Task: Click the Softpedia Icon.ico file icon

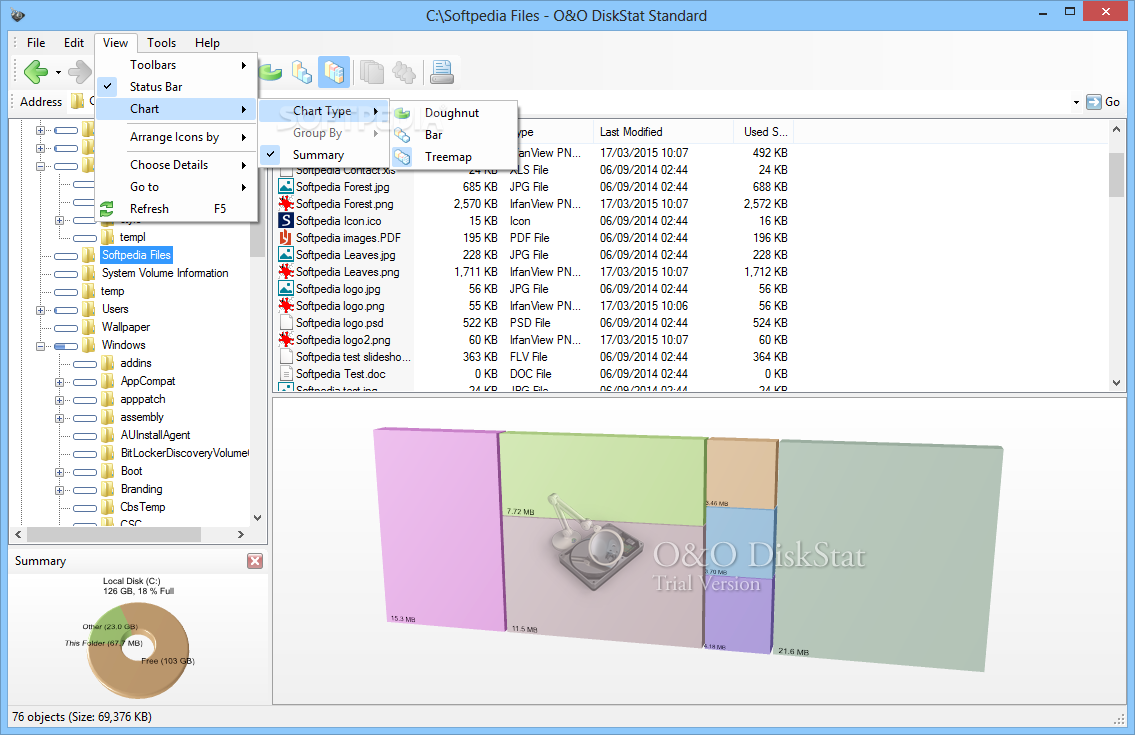Action: (286, 221)
